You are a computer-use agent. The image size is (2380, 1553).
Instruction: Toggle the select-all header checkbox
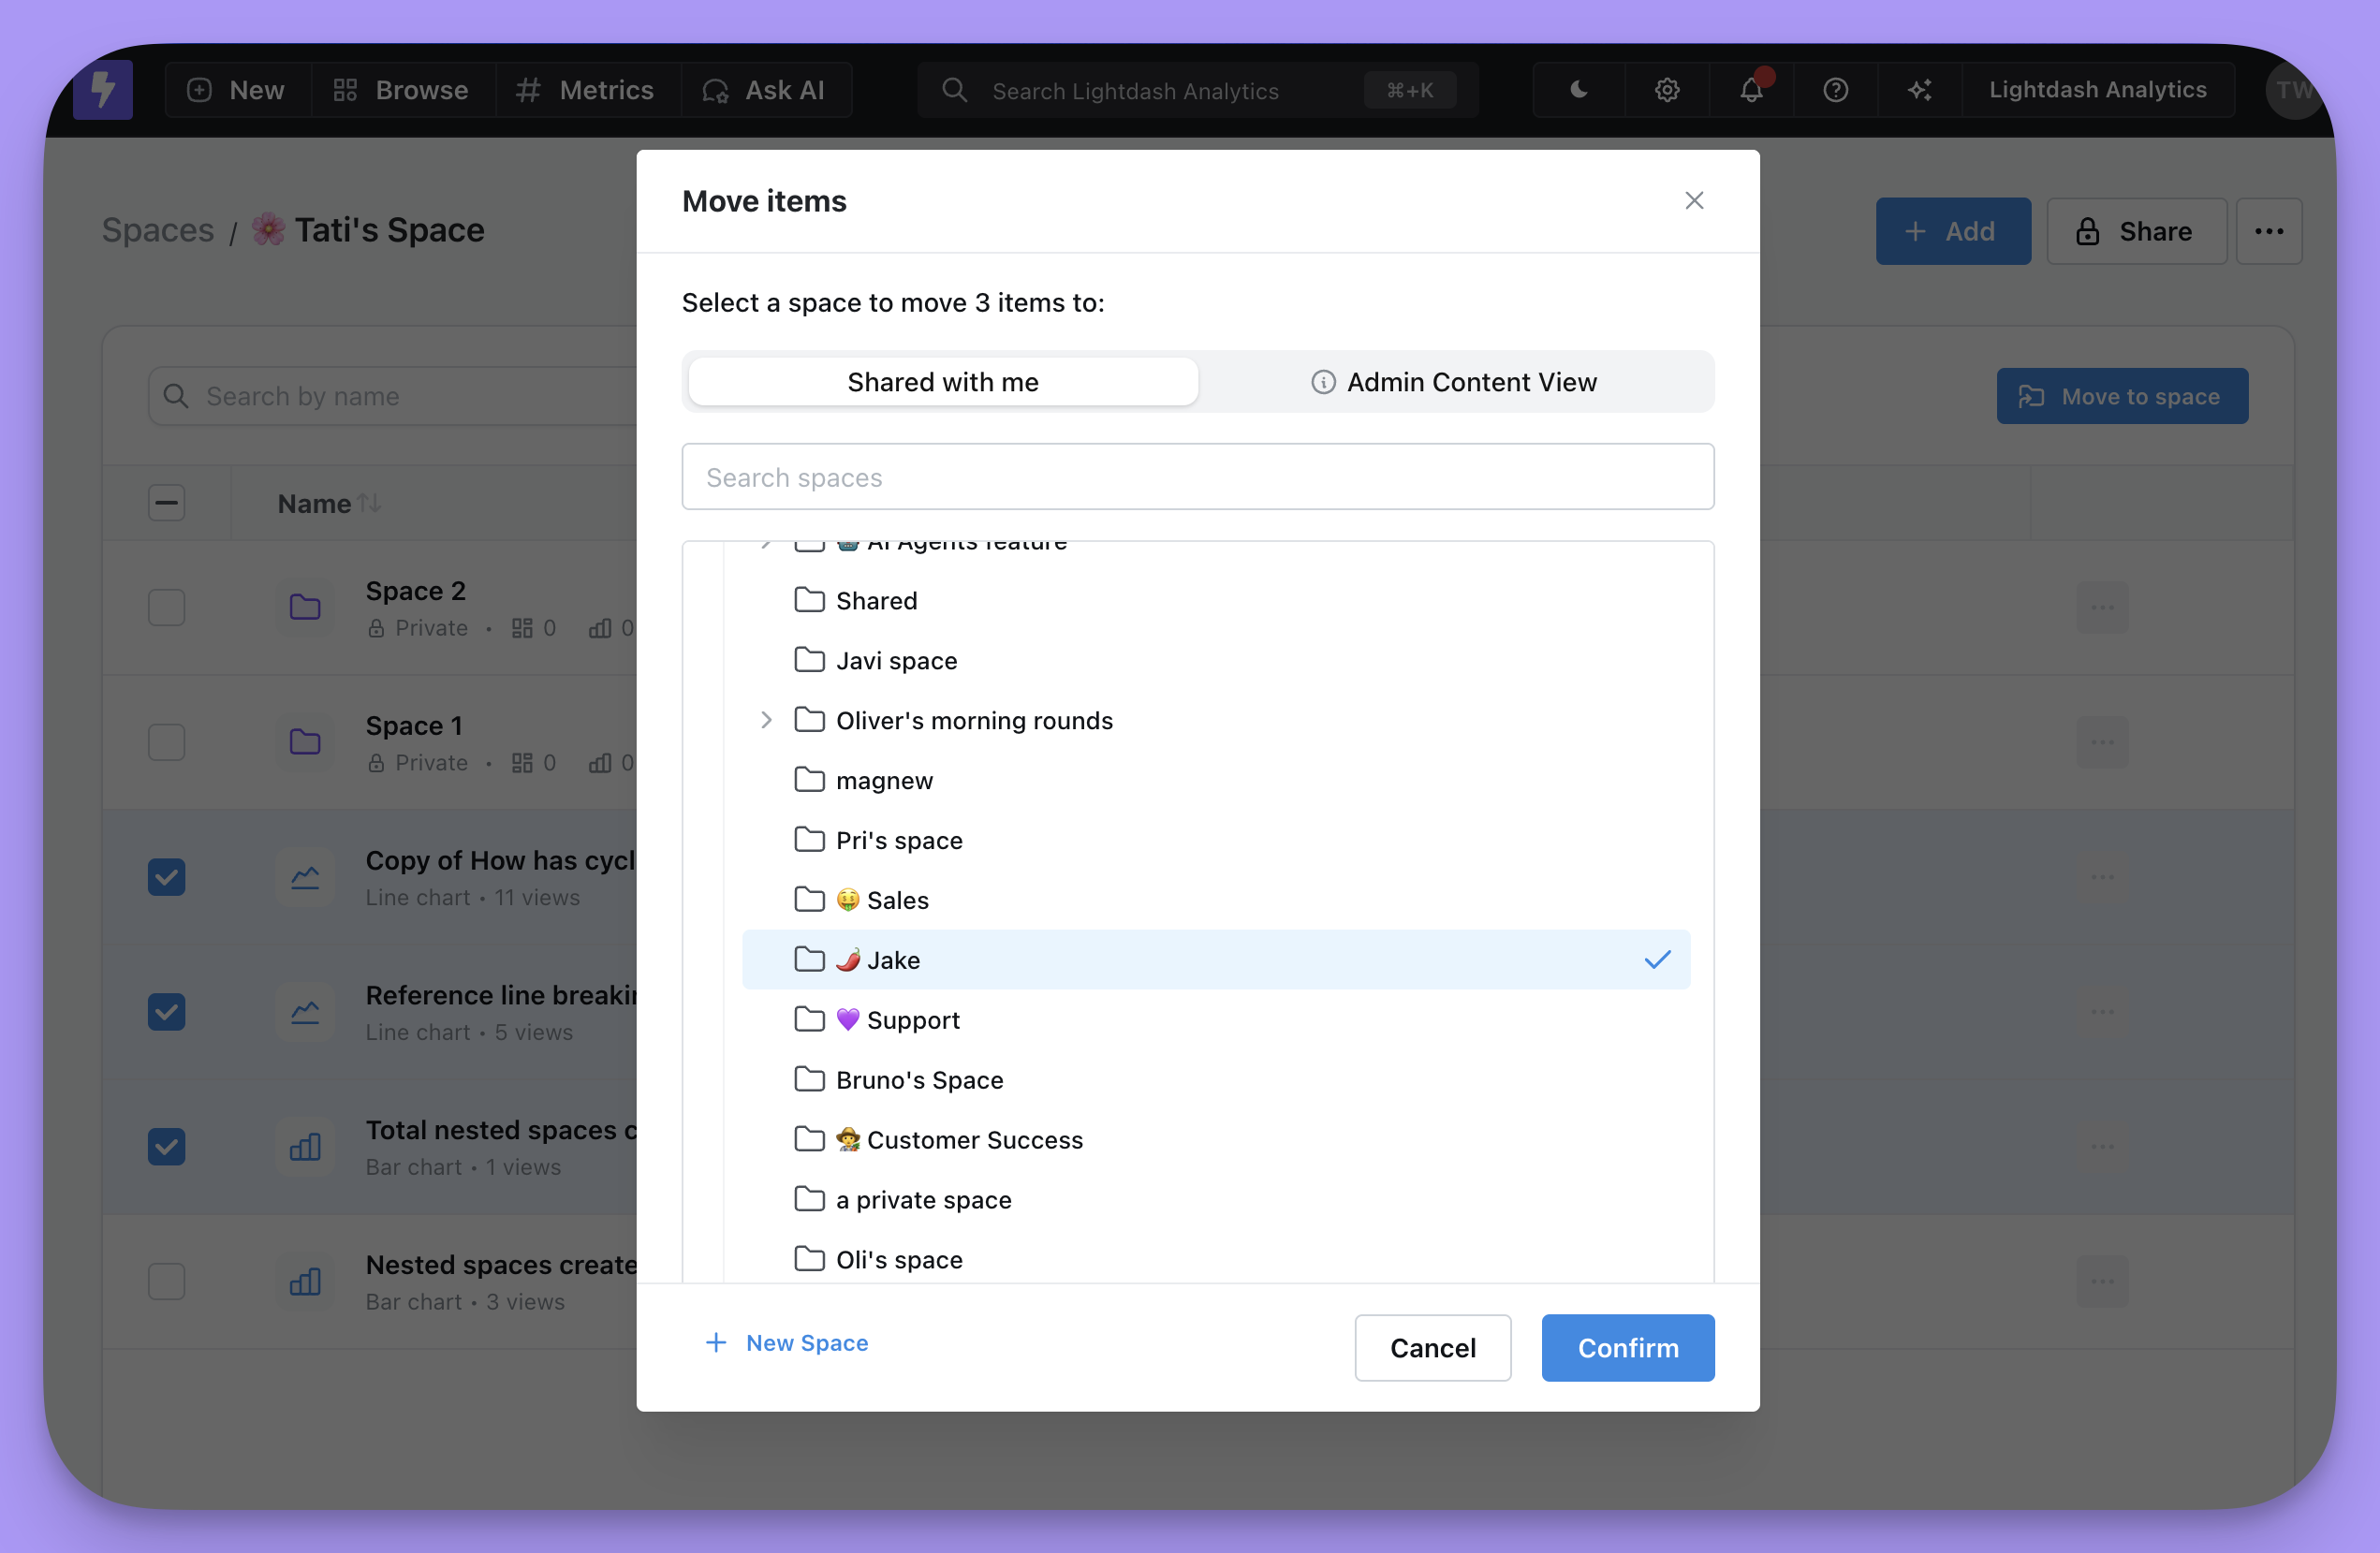pos(166,503)
